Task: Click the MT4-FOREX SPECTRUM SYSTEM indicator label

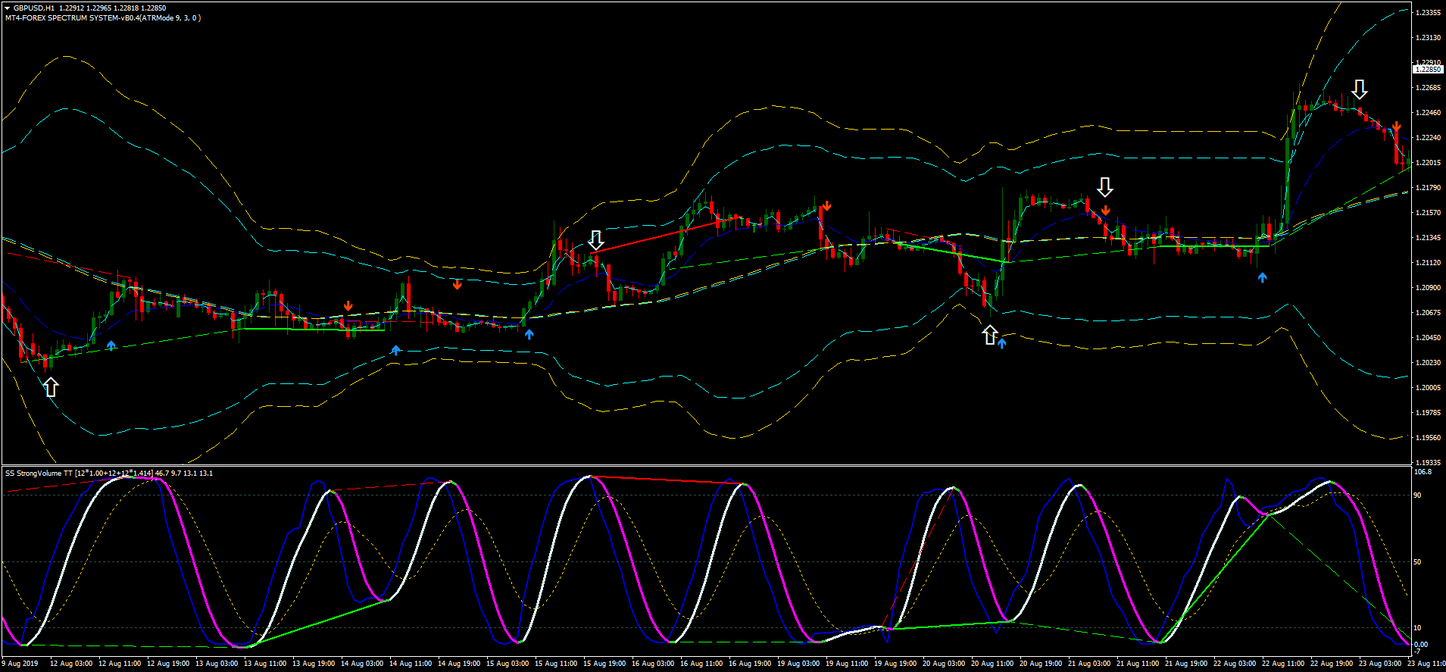Action: coord(100,18)
